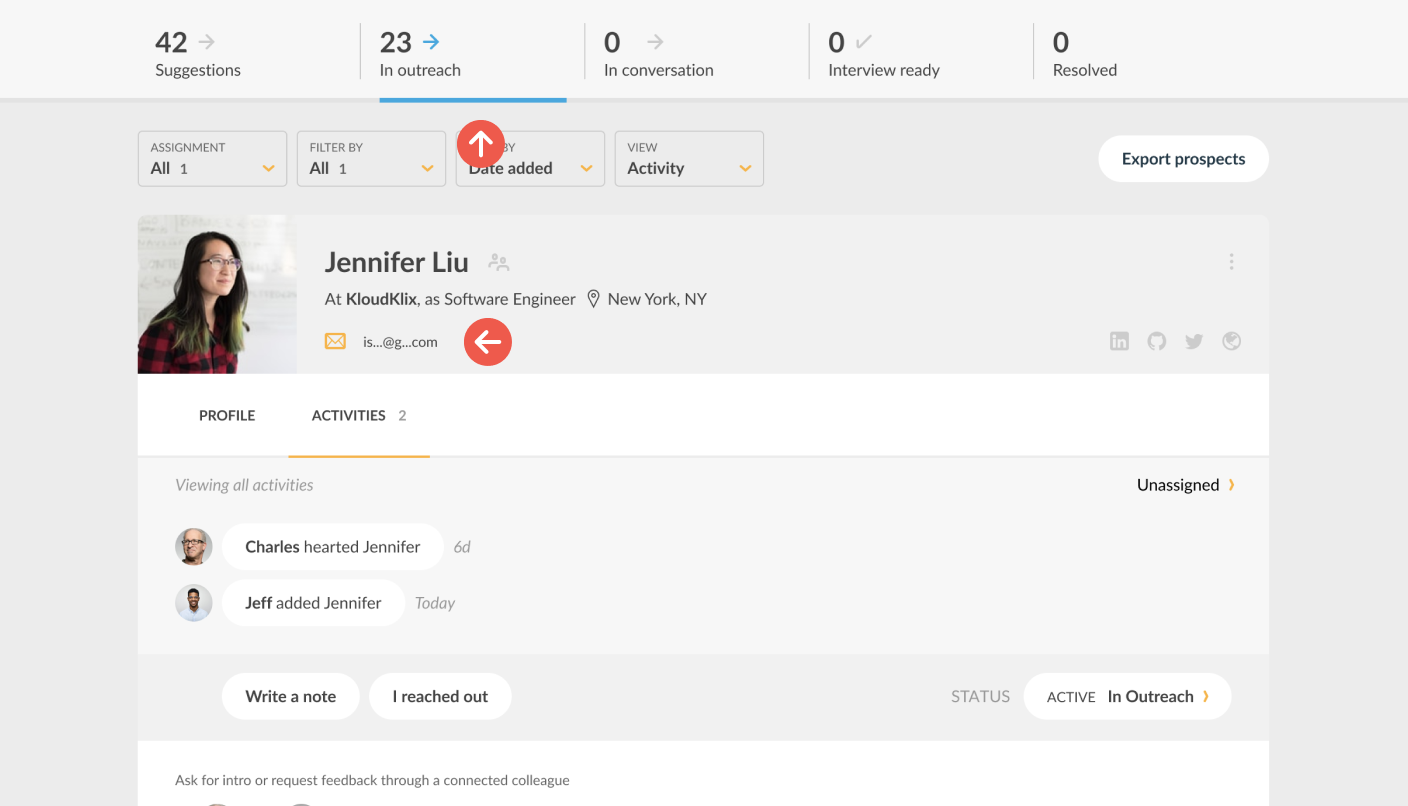The height and width of the screenshot is (806, 1408).
Task: Open the three-dot menu on Jennifer's card
Action: (x=1231, y=262)
